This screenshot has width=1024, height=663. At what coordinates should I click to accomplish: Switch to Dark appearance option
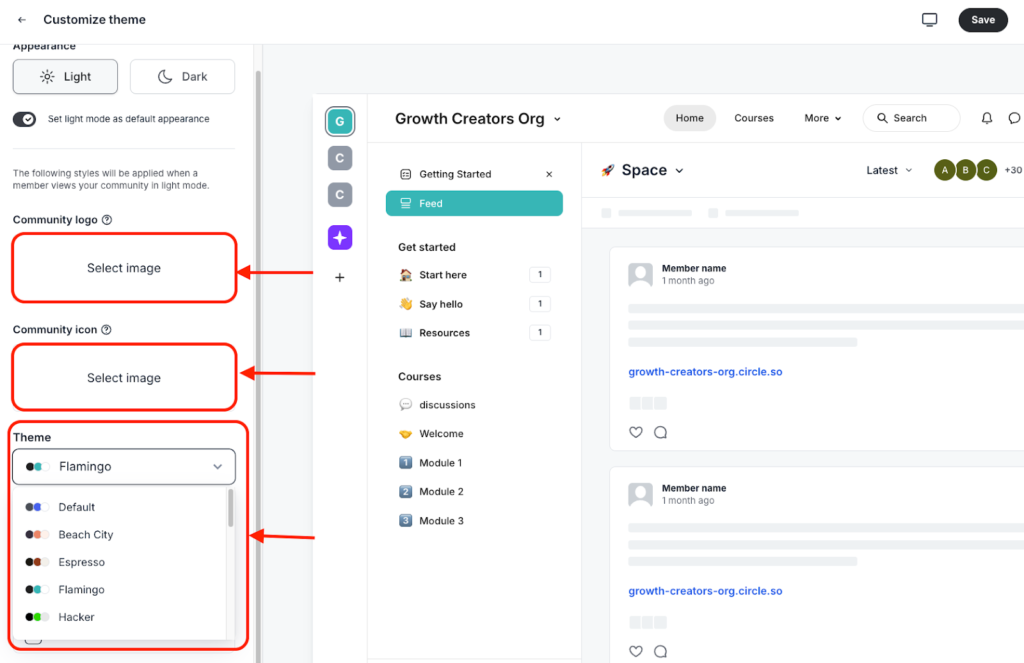(x=182, y=77)
